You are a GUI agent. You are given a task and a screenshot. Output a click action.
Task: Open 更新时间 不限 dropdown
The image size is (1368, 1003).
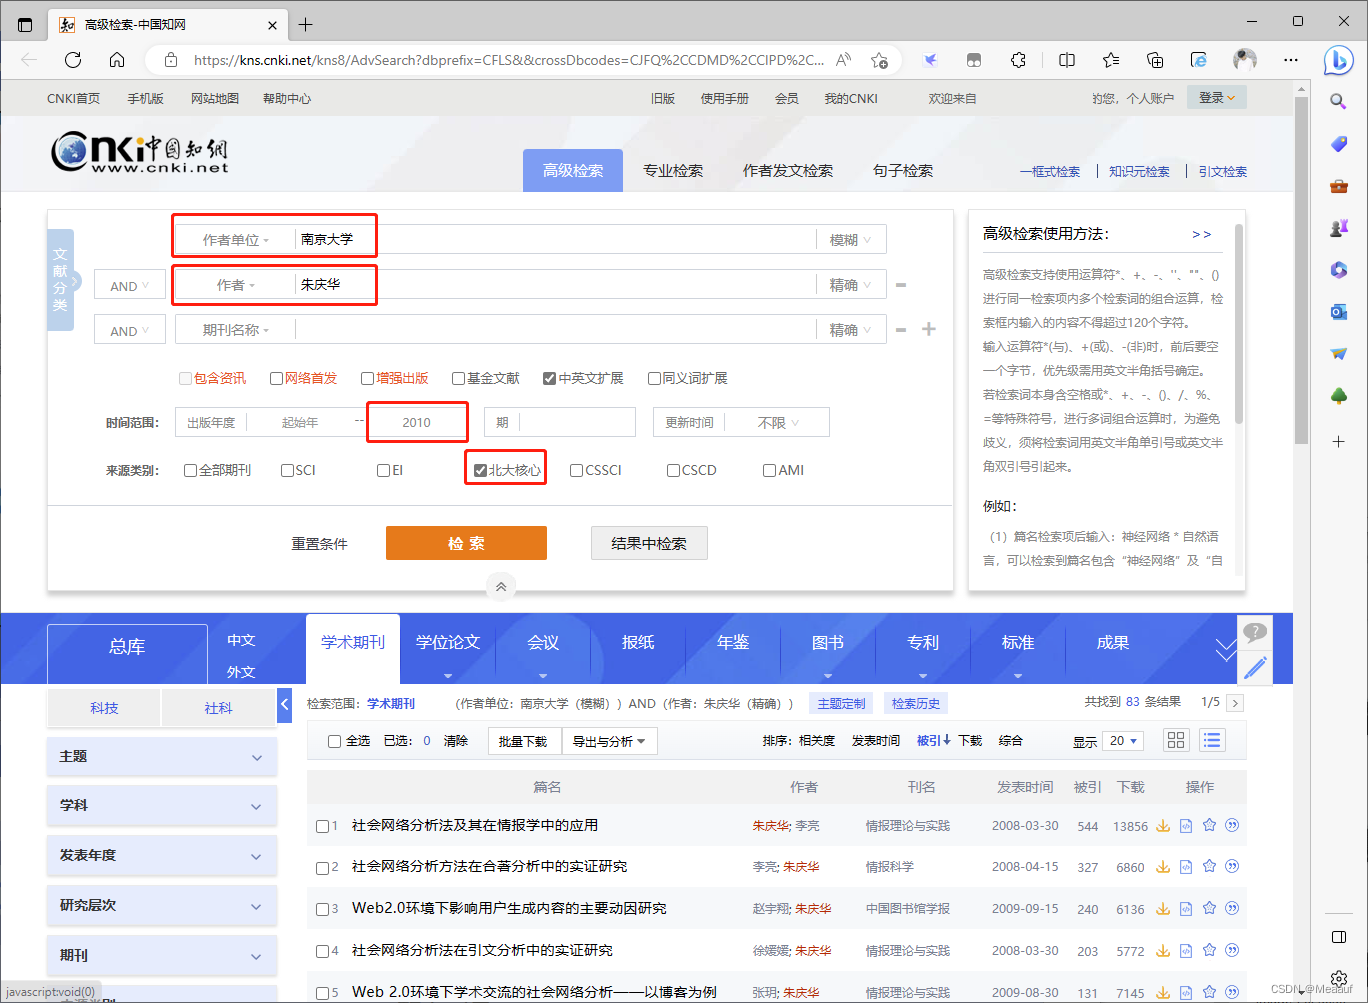tap(777, 423)
